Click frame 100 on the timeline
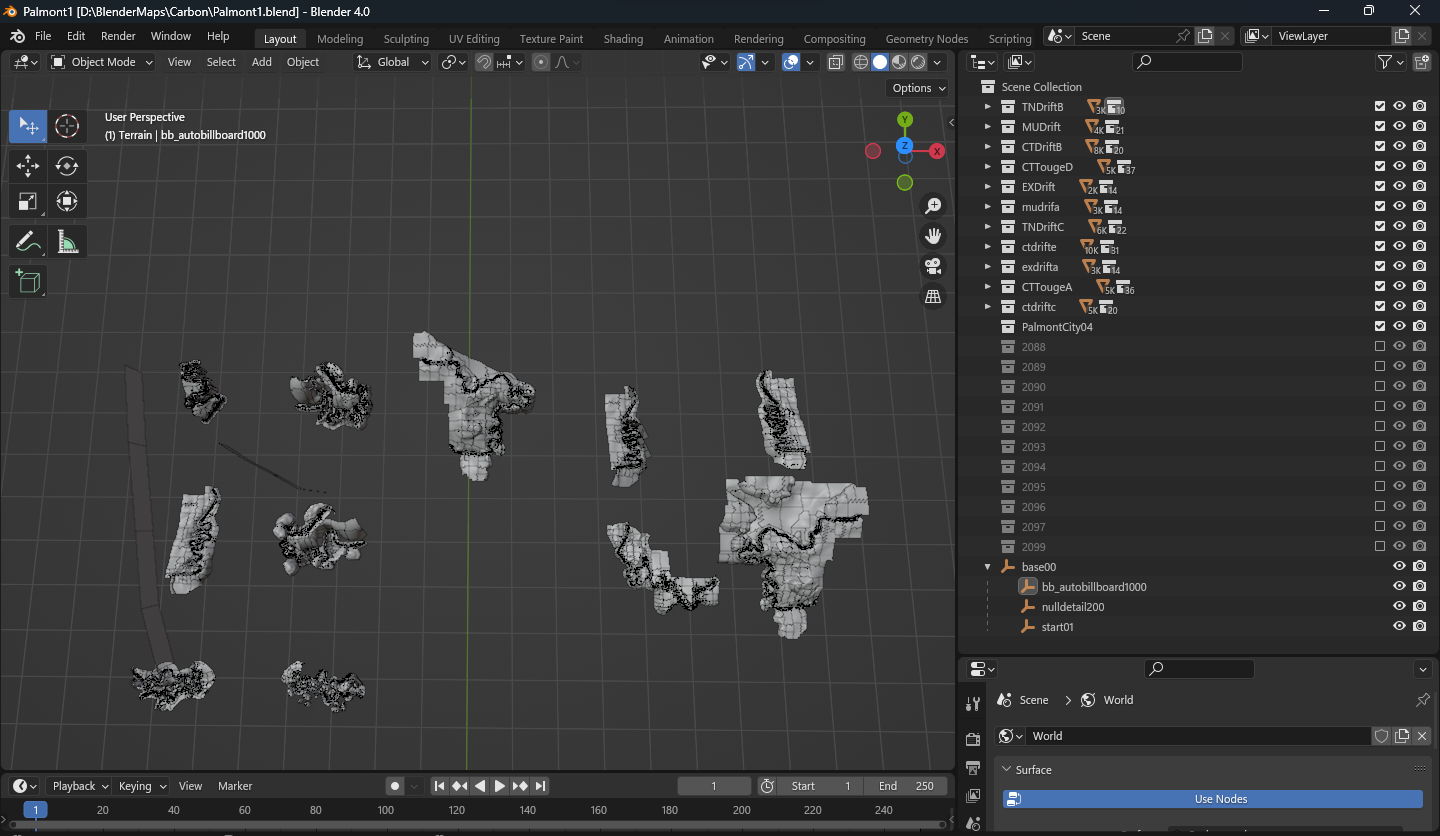The image size is (1440, 836). [x=386, y=810]
